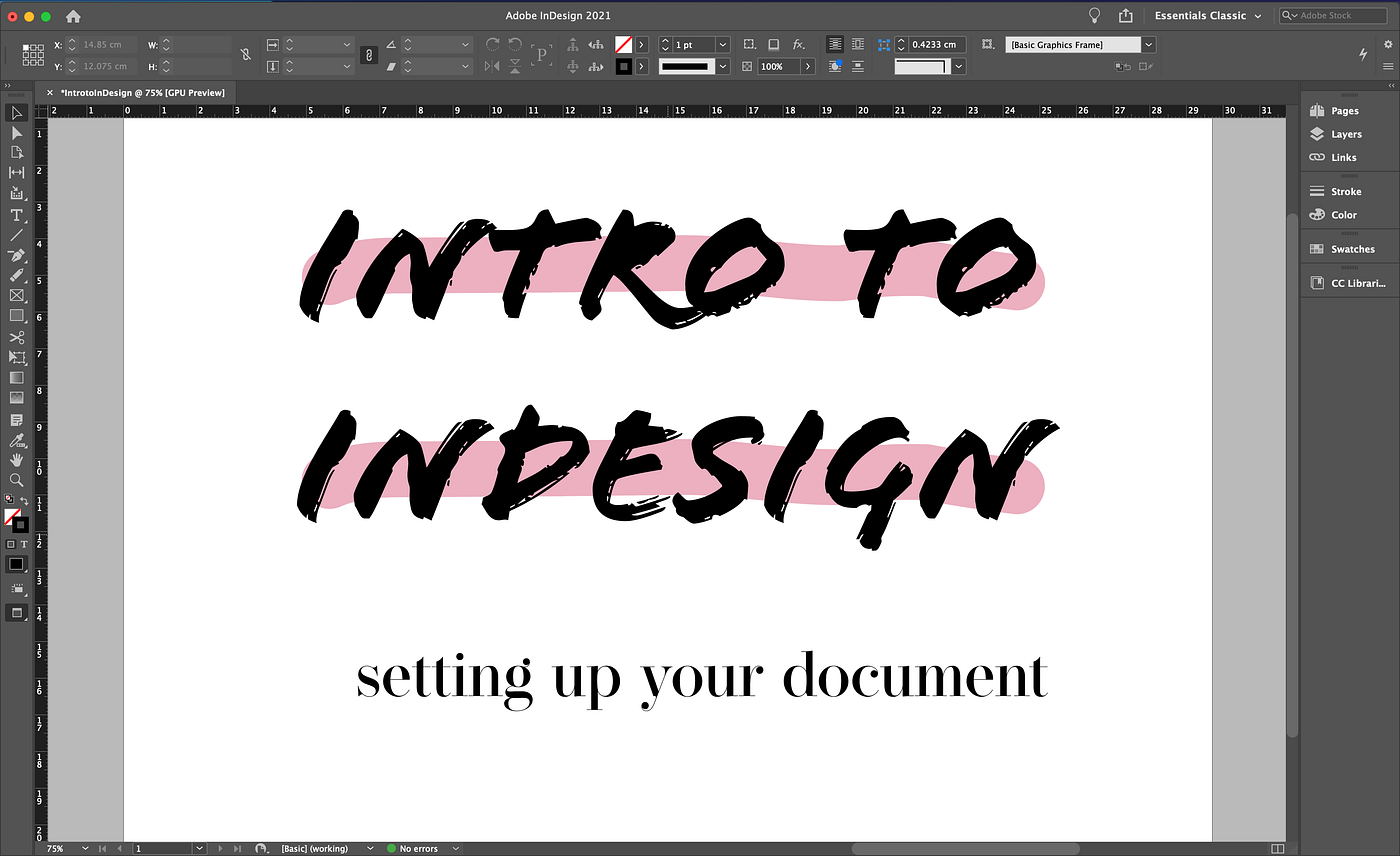Select the Zoom tool
This screenshot has height=856, width=1400.
tap(16, 479)
